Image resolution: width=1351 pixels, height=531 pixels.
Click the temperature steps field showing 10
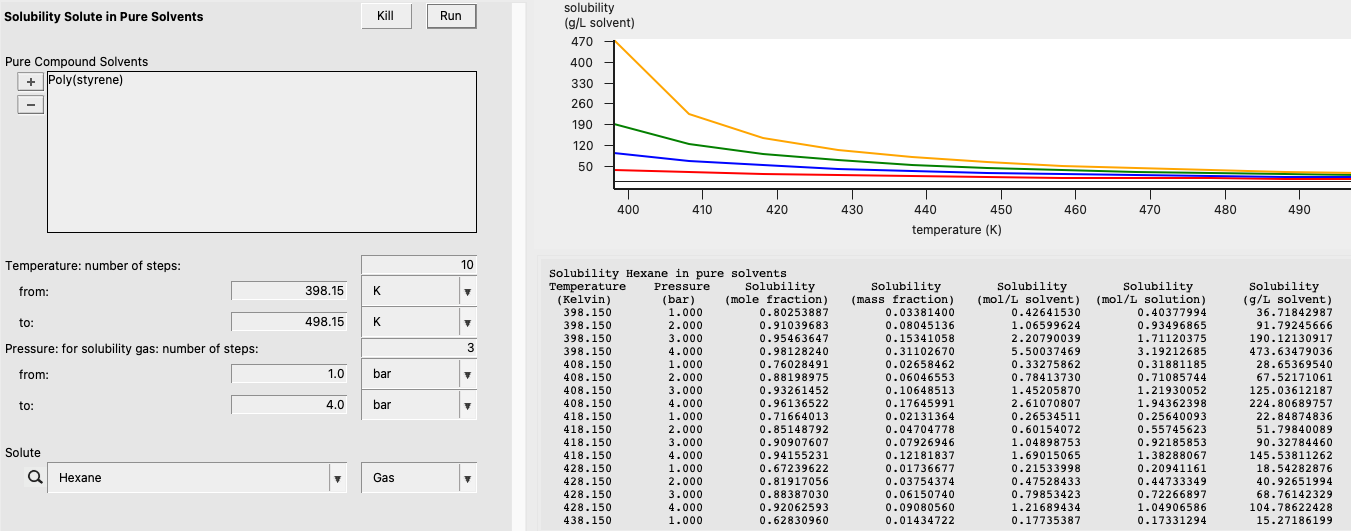[418, 265]
